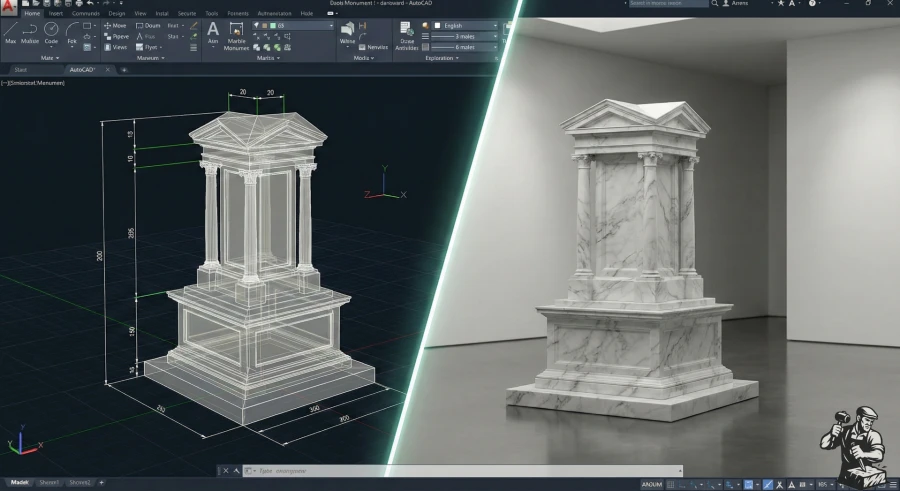This screenshot has height=491, width=900.
Task: Select the Max line tool
Action: coord(10,33)
